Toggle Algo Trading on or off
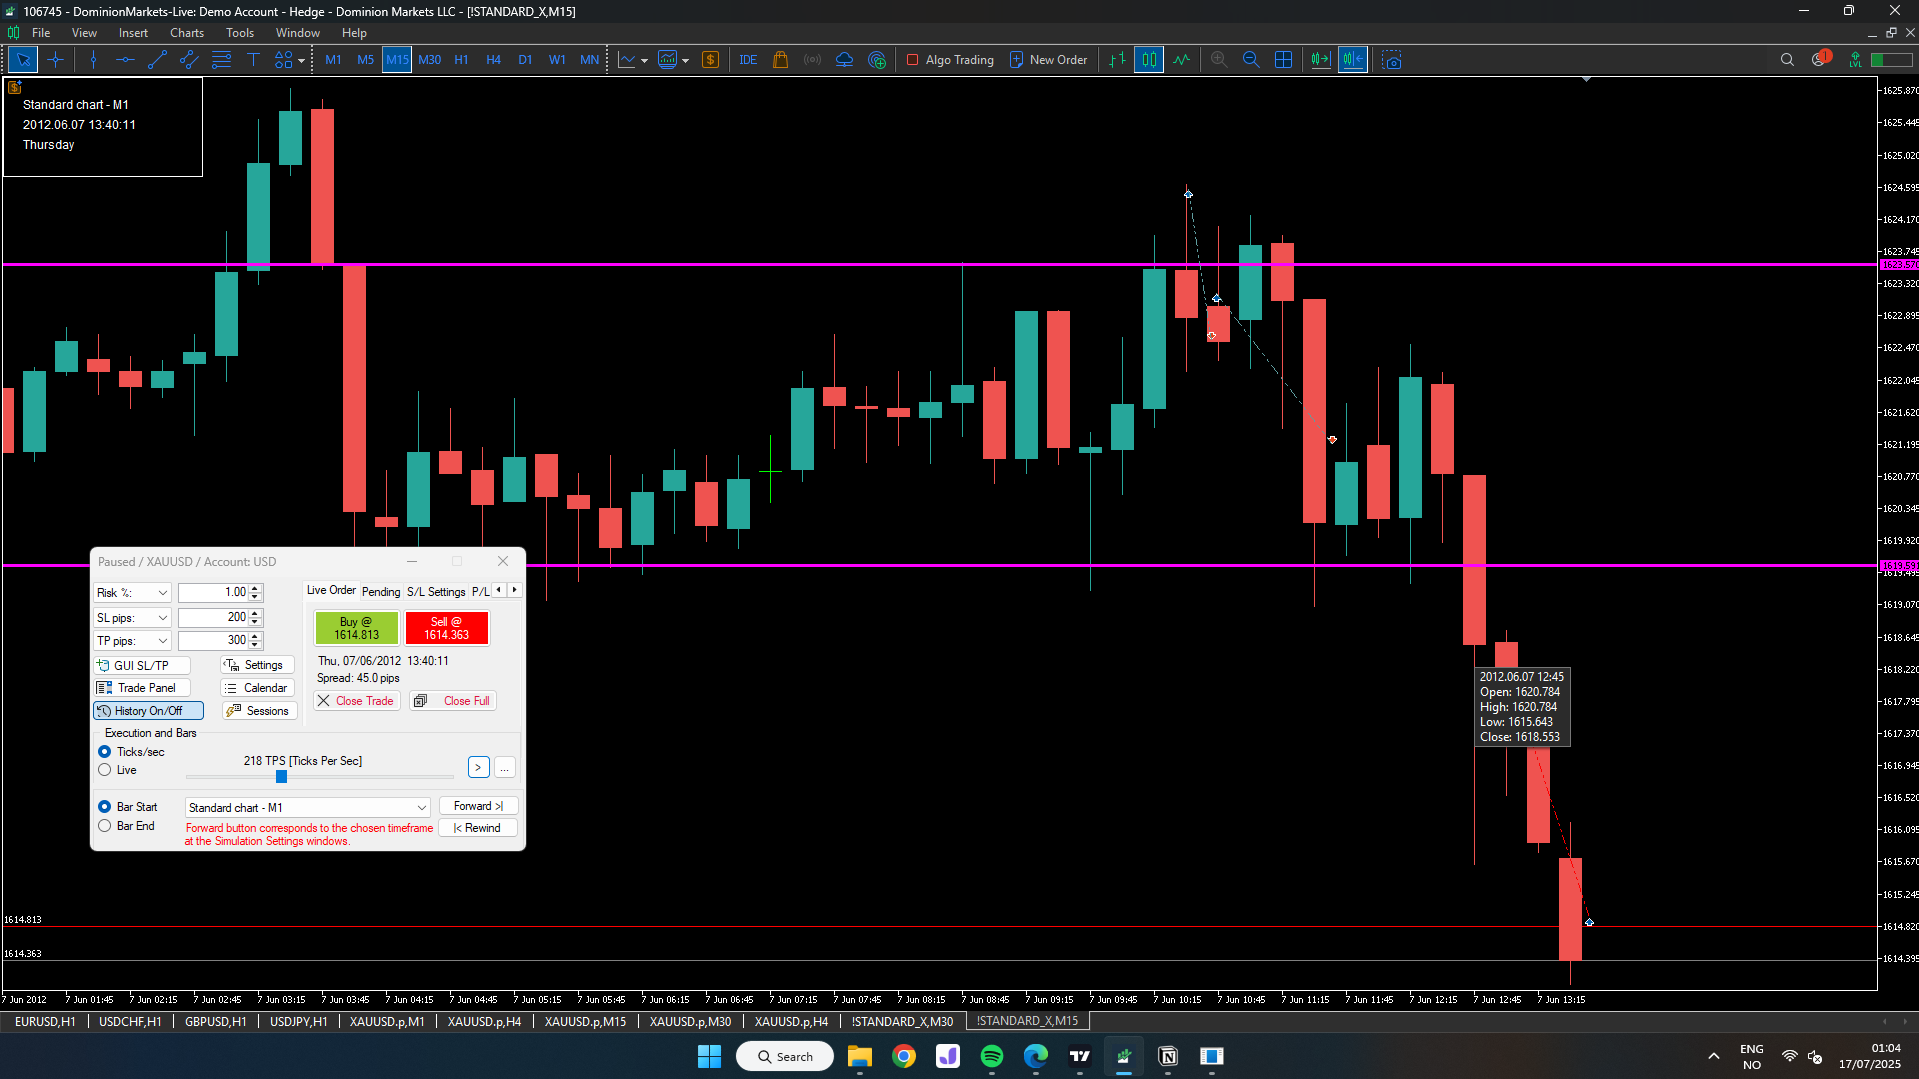This screenshot has width=1919, height=1079. (950, 60)
